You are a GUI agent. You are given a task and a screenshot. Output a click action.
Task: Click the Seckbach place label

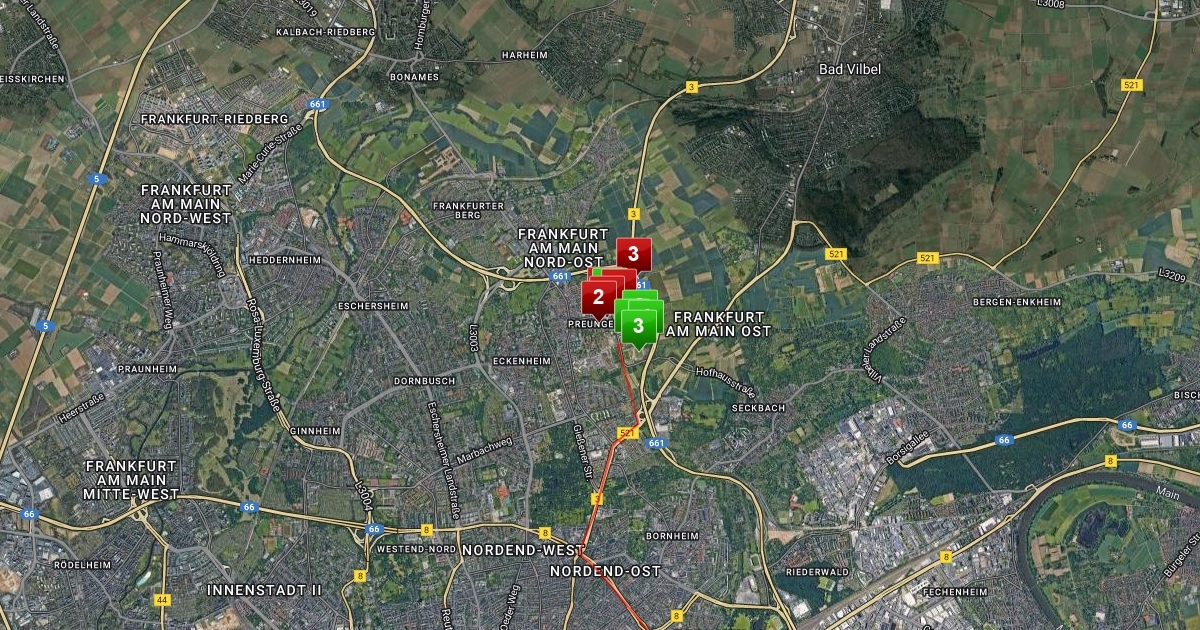pos(757,408)
